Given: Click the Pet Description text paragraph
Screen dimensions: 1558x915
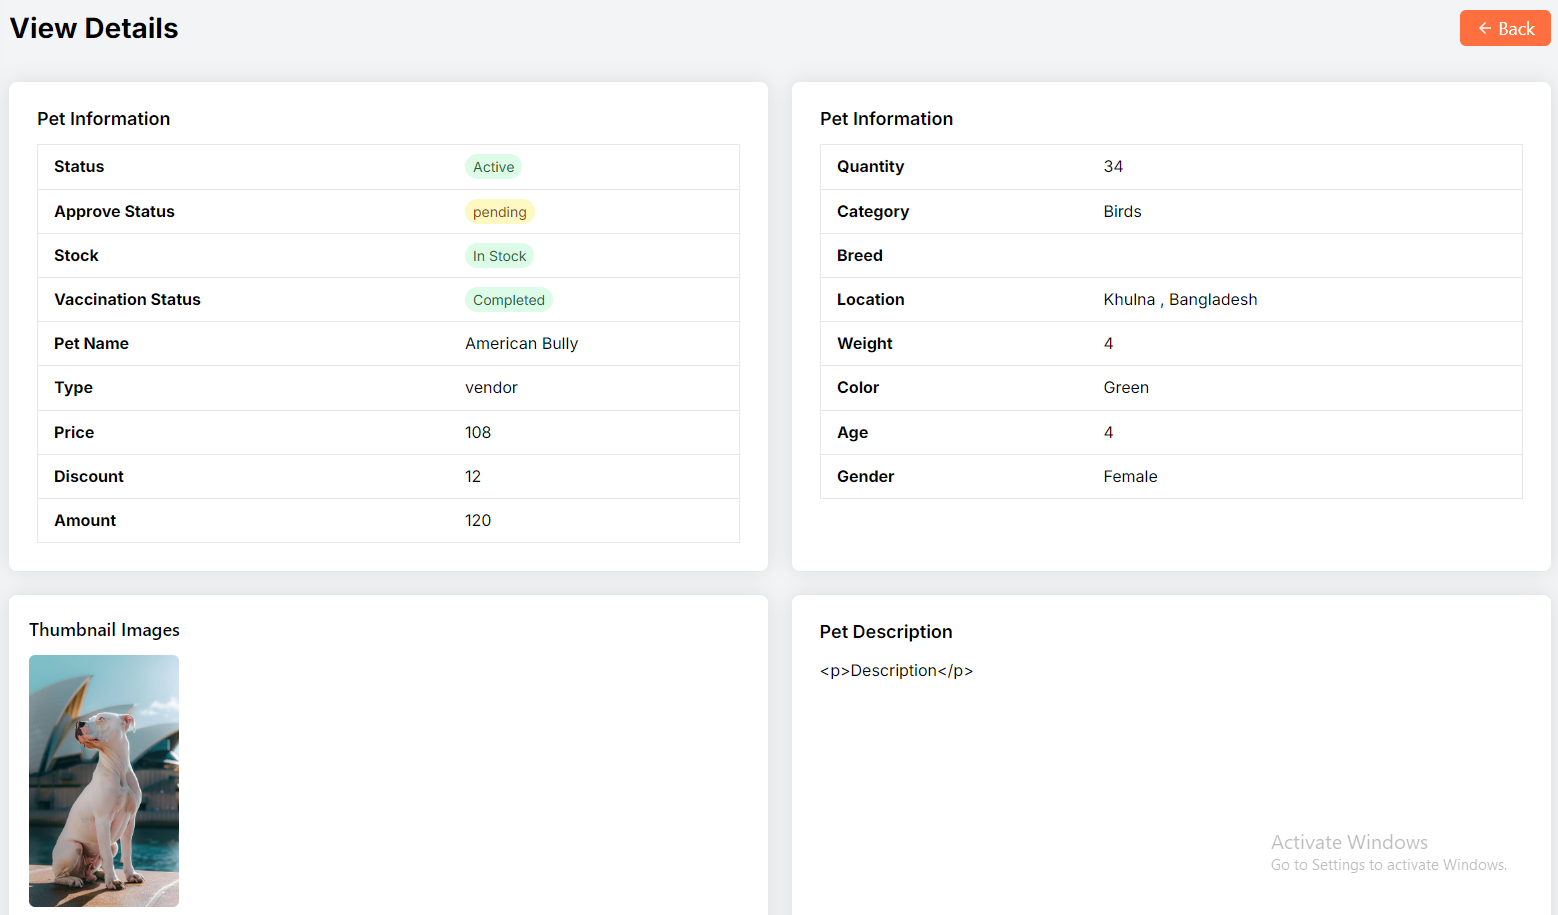Looking at the screenshot, I should [896, 671].
